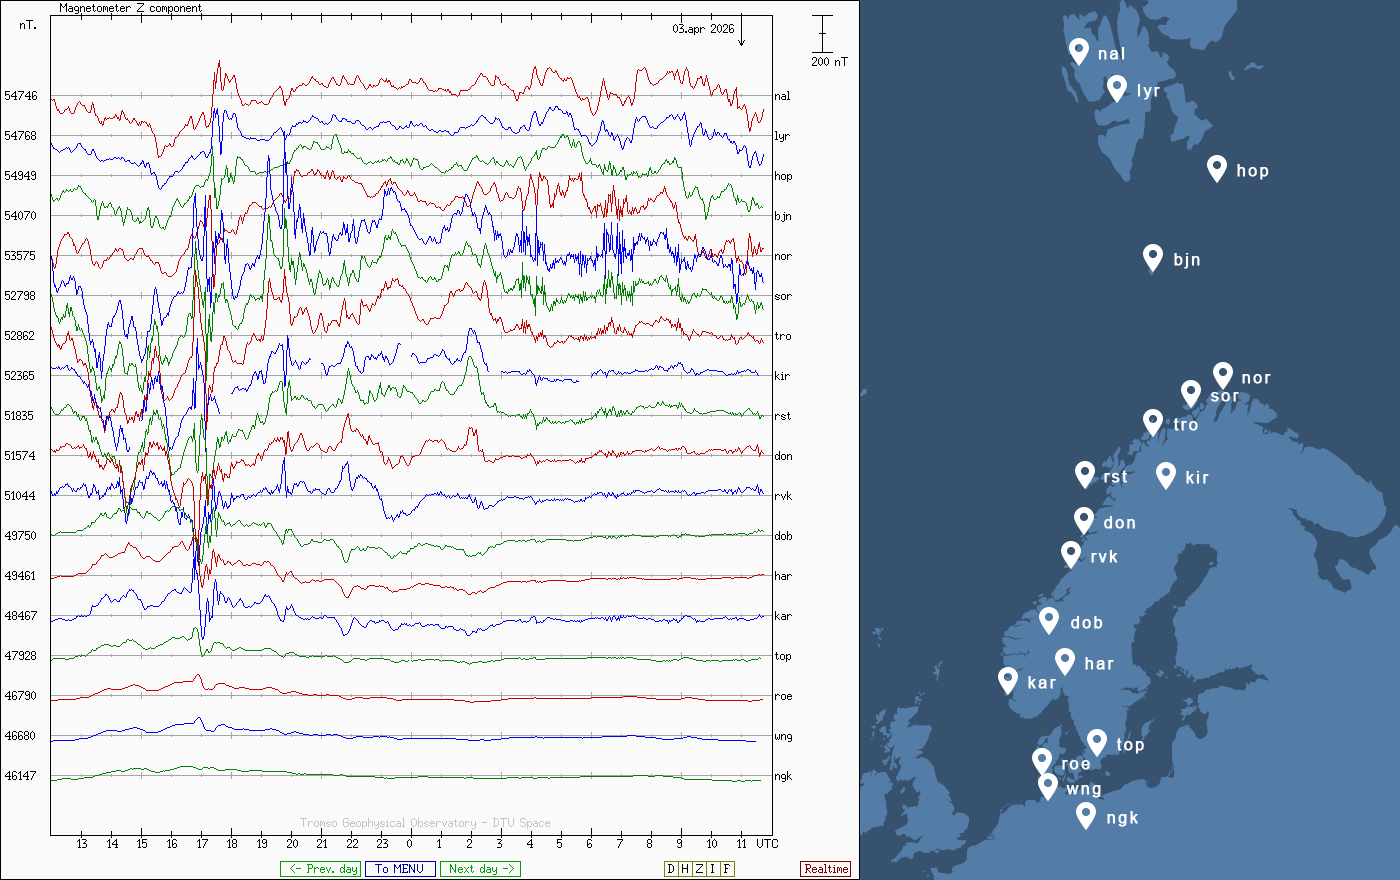1400x880 pixels.
Task: Click the 200 nT scale bar
Action: click(822, 35)
